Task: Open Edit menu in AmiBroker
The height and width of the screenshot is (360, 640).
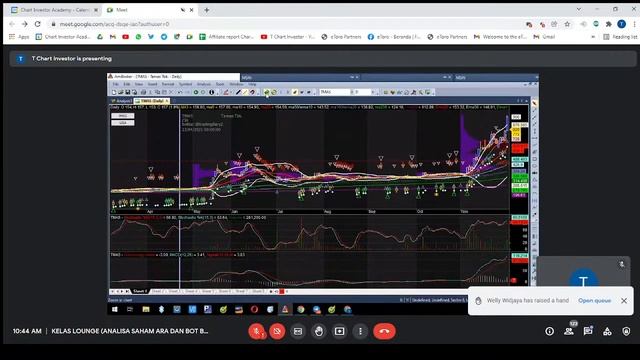Action: (x=127, y=84)
